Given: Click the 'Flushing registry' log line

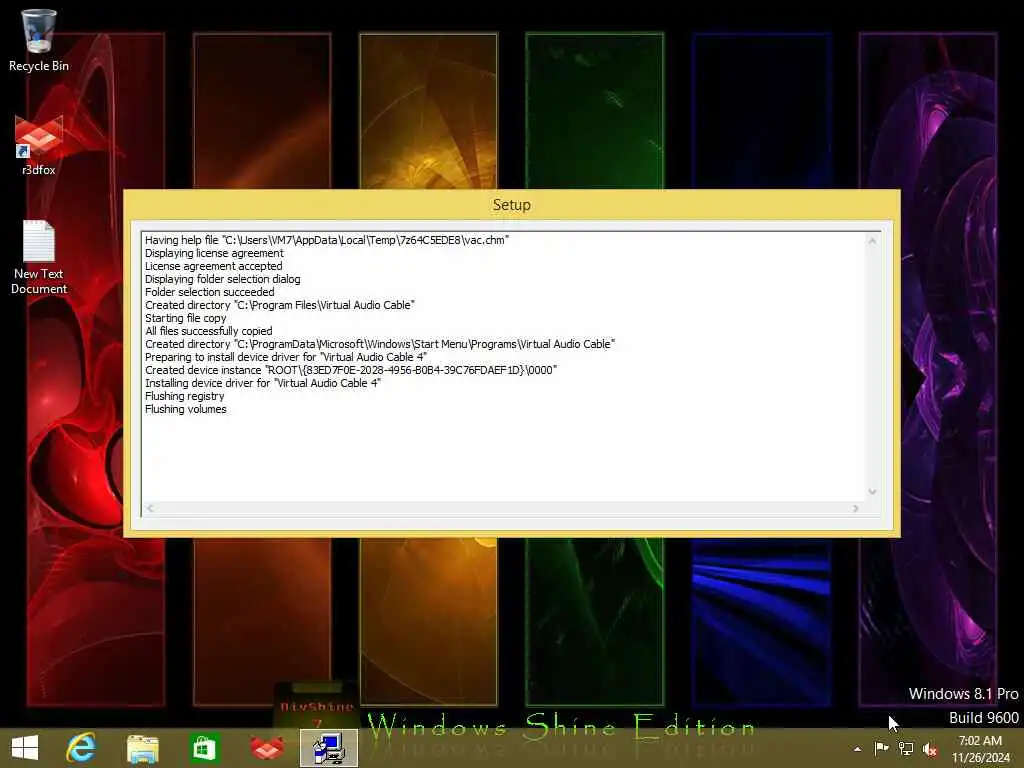Looking at the screenshot, I should click(184, 396).
